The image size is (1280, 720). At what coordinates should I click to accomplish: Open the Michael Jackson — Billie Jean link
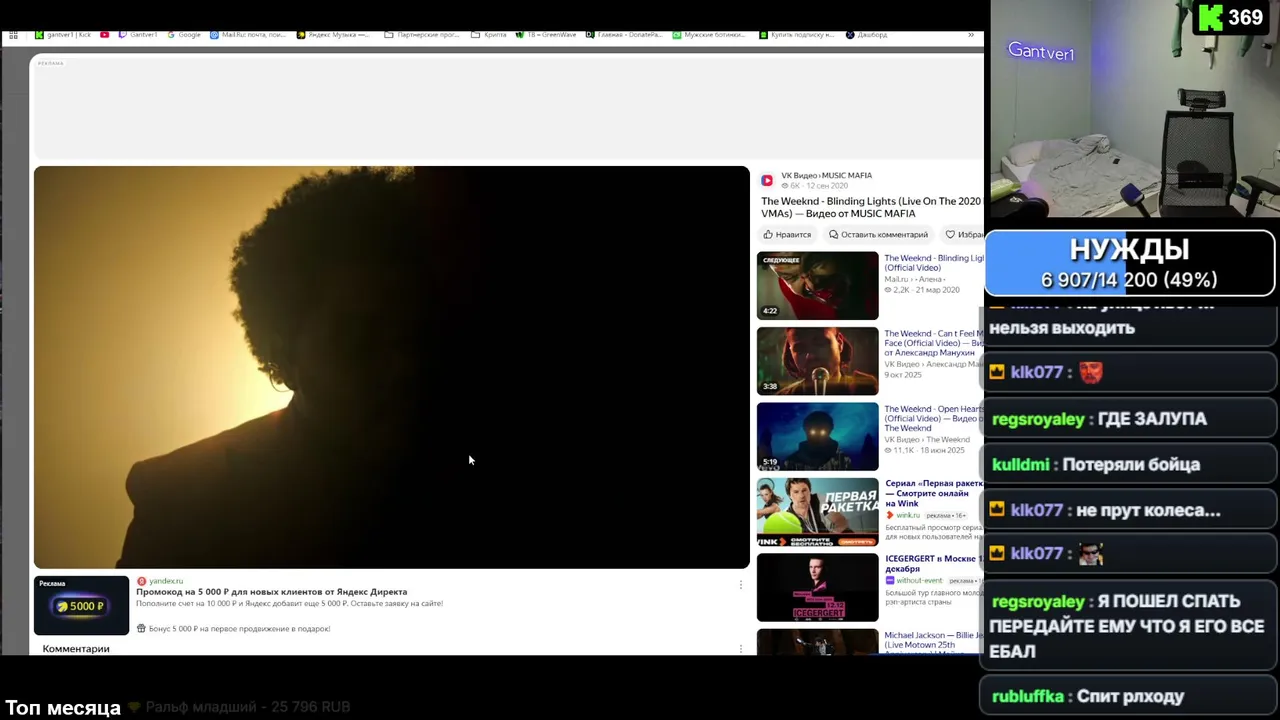(933, 640)
